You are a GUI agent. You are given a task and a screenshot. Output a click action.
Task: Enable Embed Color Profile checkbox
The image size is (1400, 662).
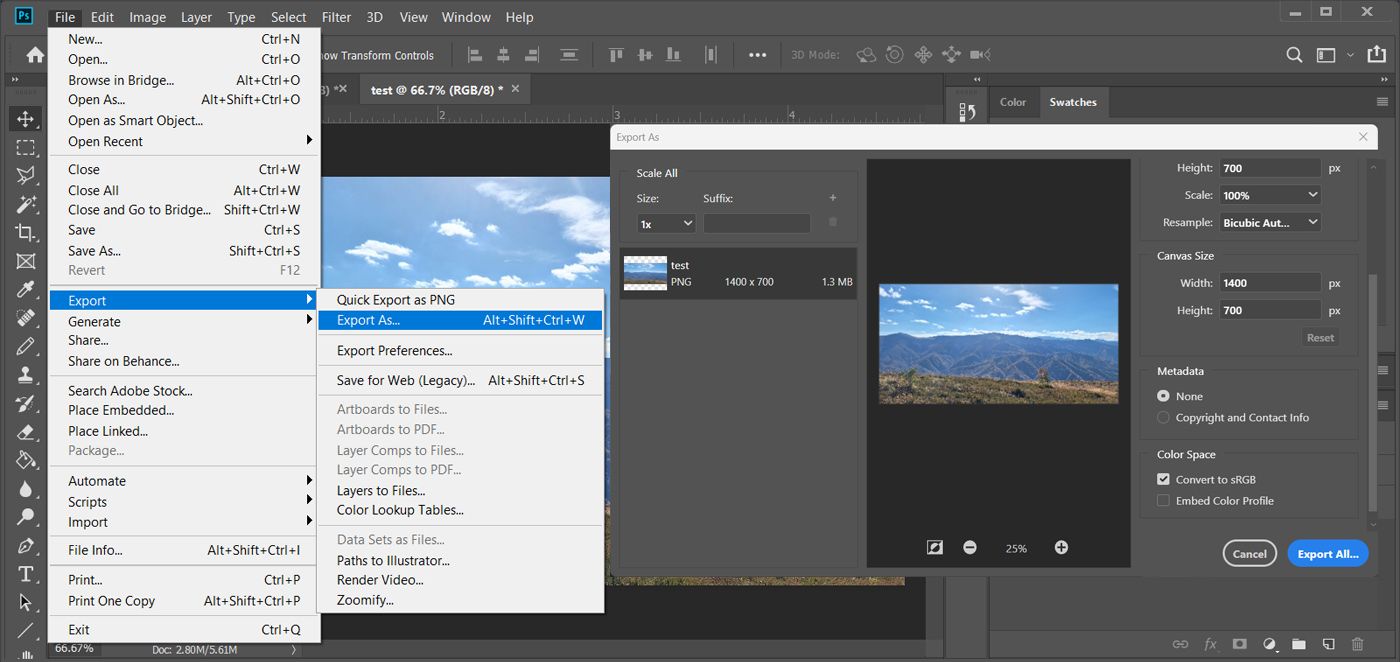click(x=1163, y=501)
